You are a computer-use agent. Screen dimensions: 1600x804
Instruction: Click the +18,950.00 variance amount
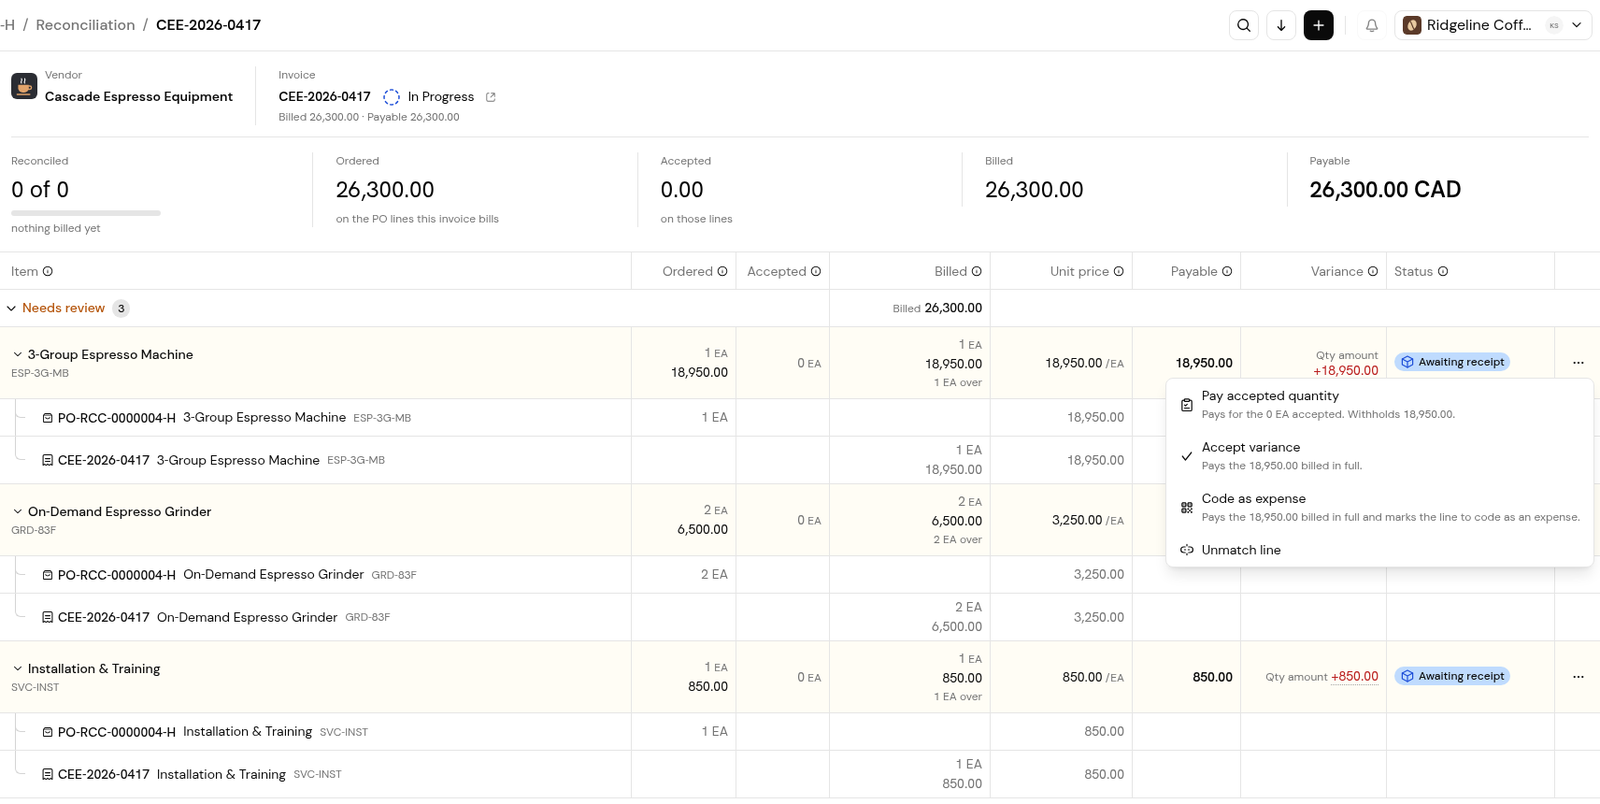pyautogui.click(x=1346, y=371)
